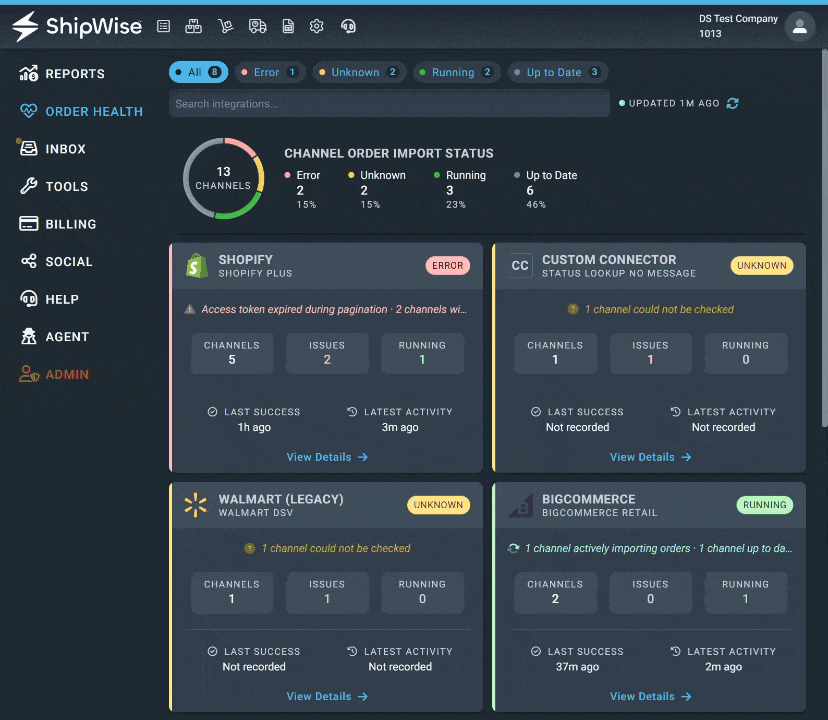Click the Search integrations field
Screen dimensions: 828x720
pos(389,104)
